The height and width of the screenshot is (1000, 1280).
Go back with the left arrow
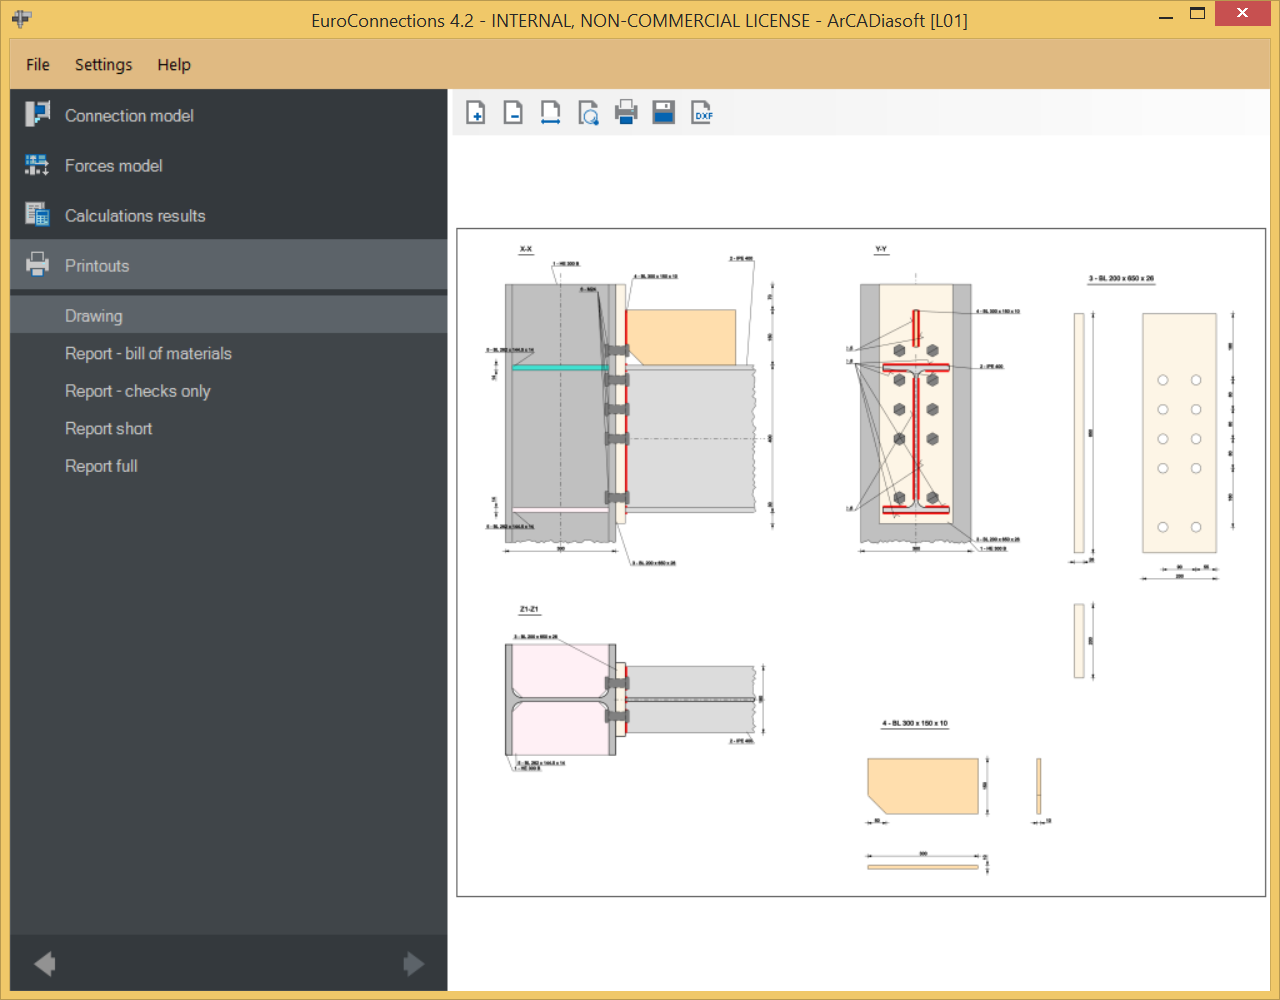coord(44,964)
